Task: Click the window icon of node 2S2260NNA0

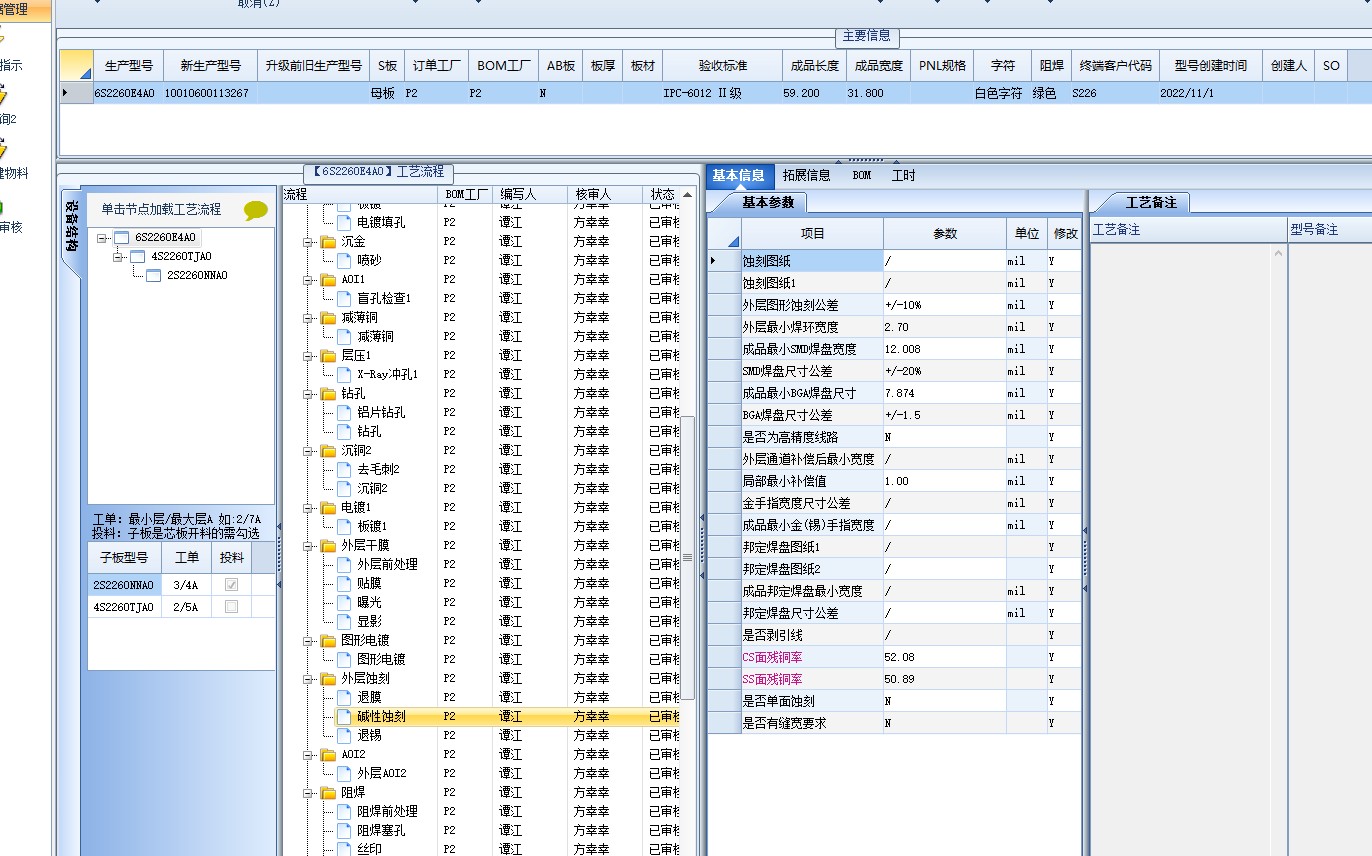Action: pyautogui.click(x=154, y=276)
